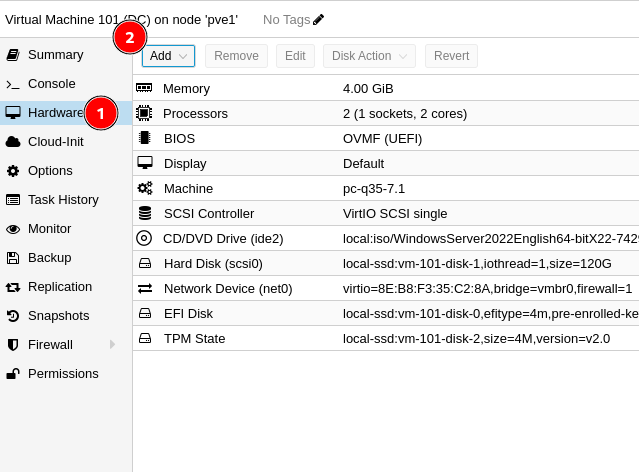This screenshot has height=472, width=639.
Task: Click the Machine gears icon
Action: pos(145,188)
